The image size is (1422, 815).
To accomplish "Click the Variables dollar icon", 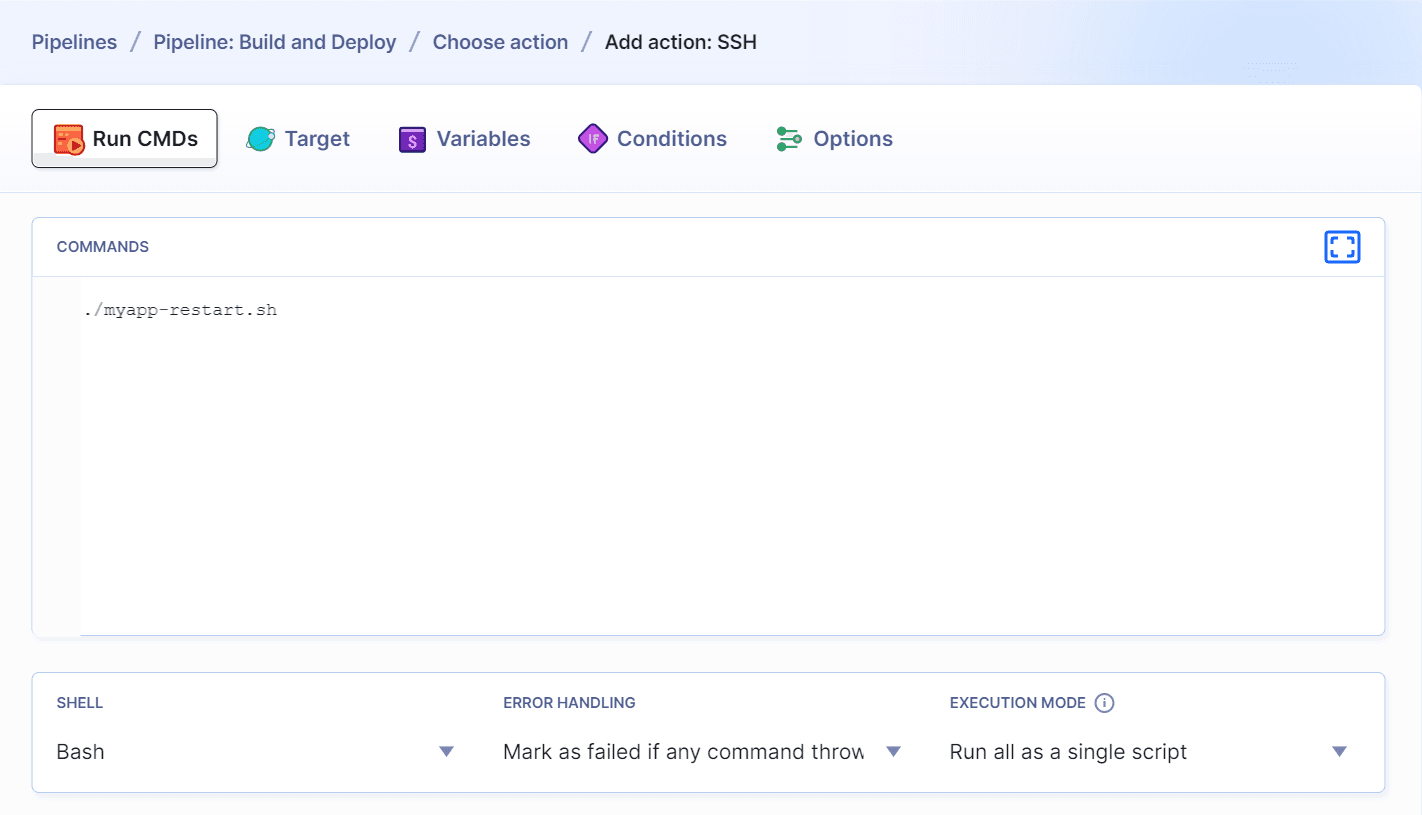I will click(411, 138).
